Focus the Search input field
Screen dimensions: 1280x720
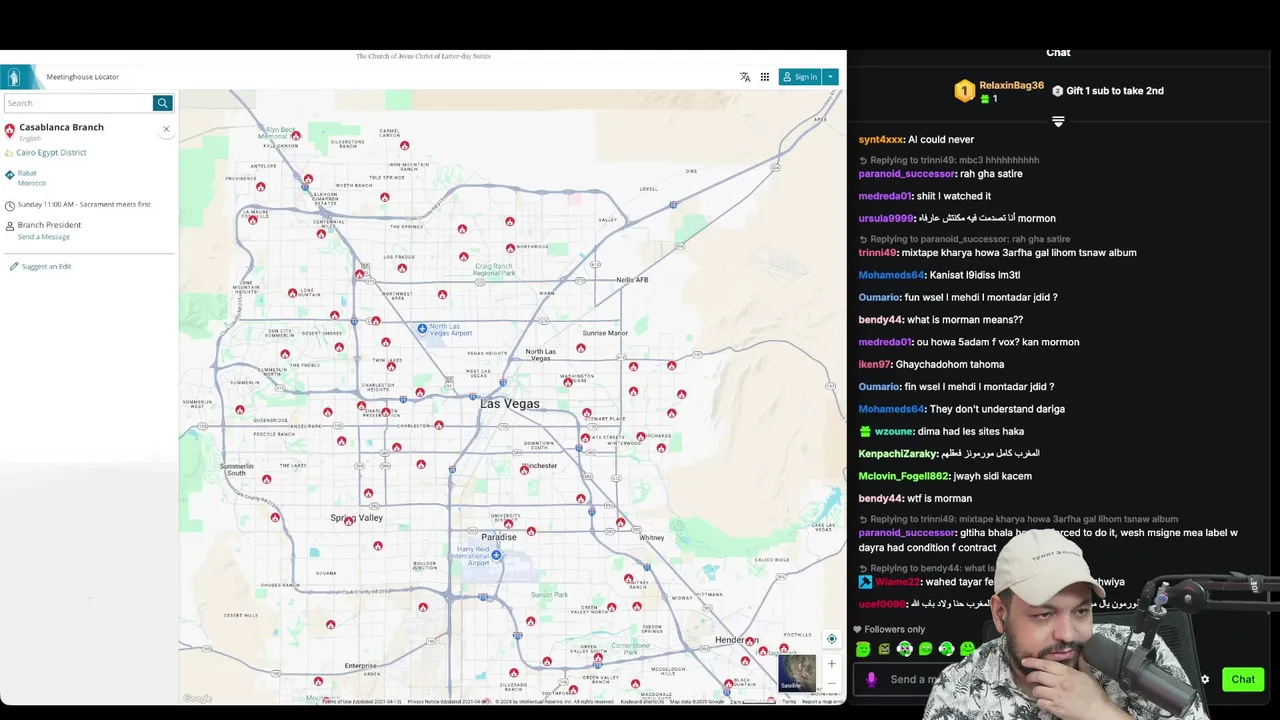coord(78,103)
